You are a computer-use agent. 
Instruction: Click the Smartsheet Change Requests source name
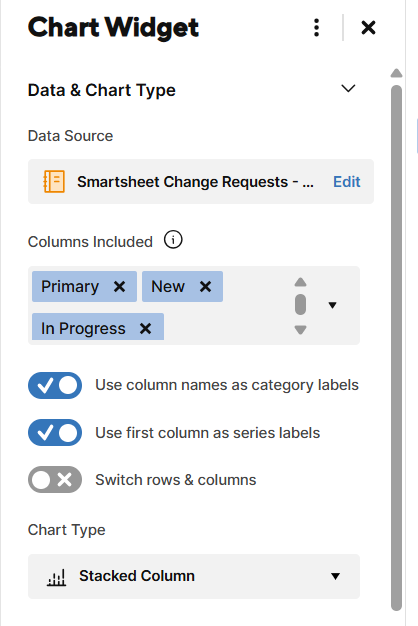coord(196,182)
